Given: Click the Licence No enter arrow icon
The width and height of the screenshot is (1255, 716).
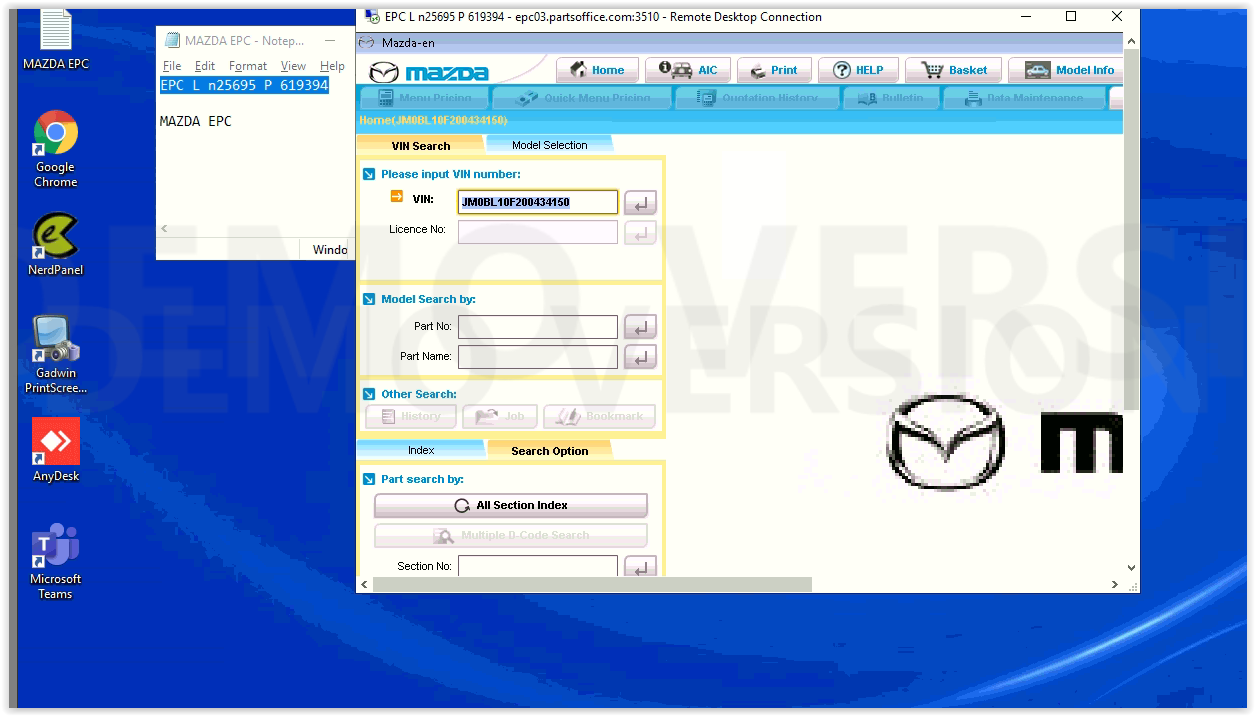Looking at the screenshot, I should click(640, 233).
